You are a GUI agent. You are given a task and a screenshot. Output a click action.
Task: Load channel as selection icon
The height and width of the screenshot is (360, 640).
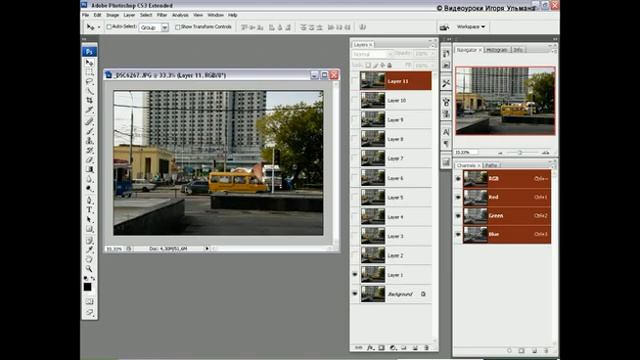click(x=509, y=351)
